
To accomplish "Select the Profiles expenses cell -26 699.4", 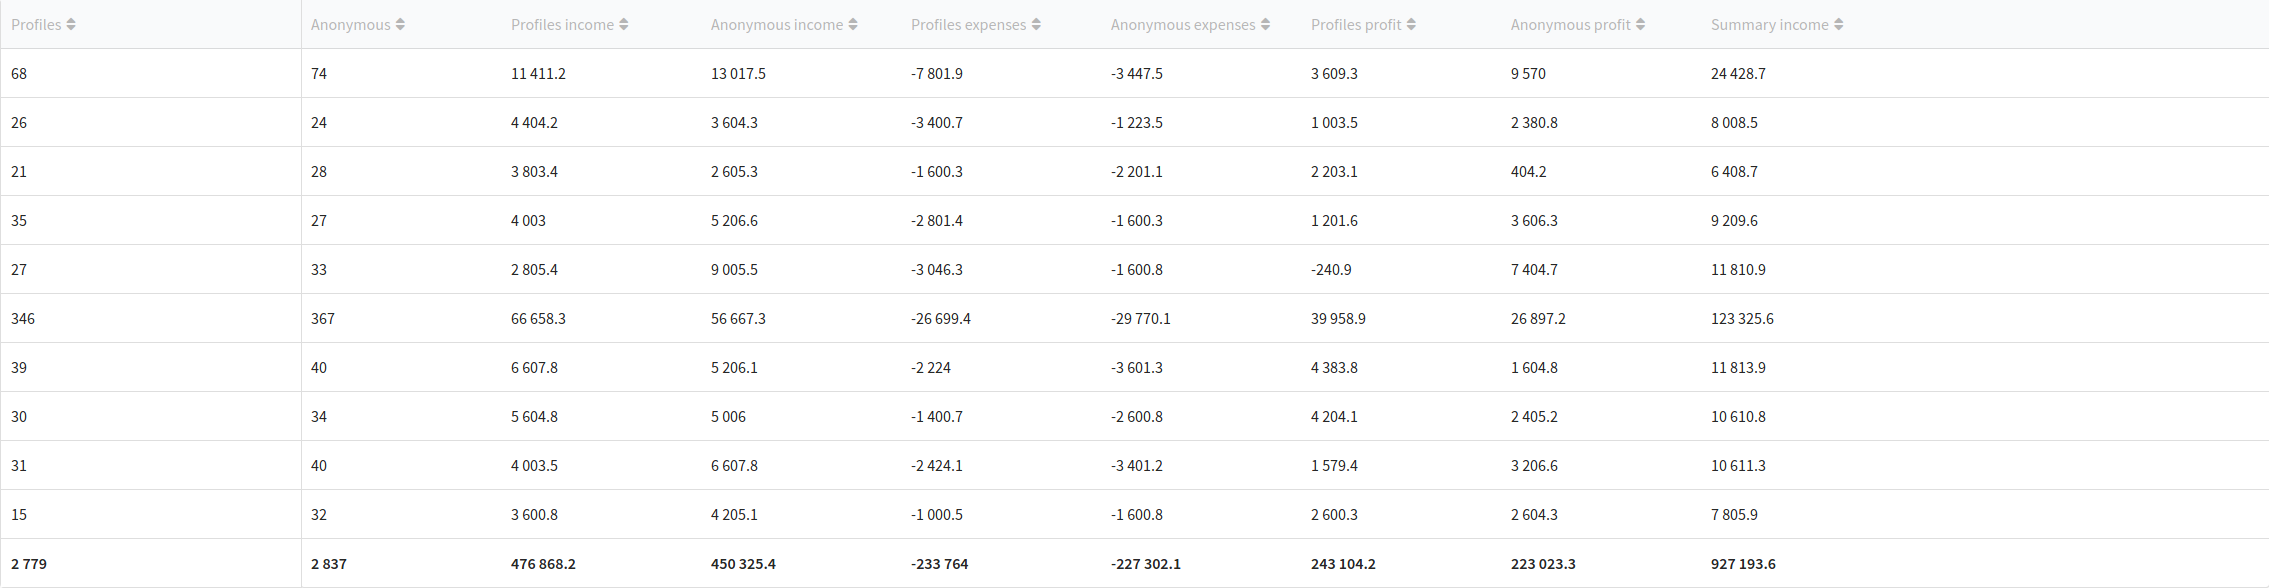I will 940,319.
